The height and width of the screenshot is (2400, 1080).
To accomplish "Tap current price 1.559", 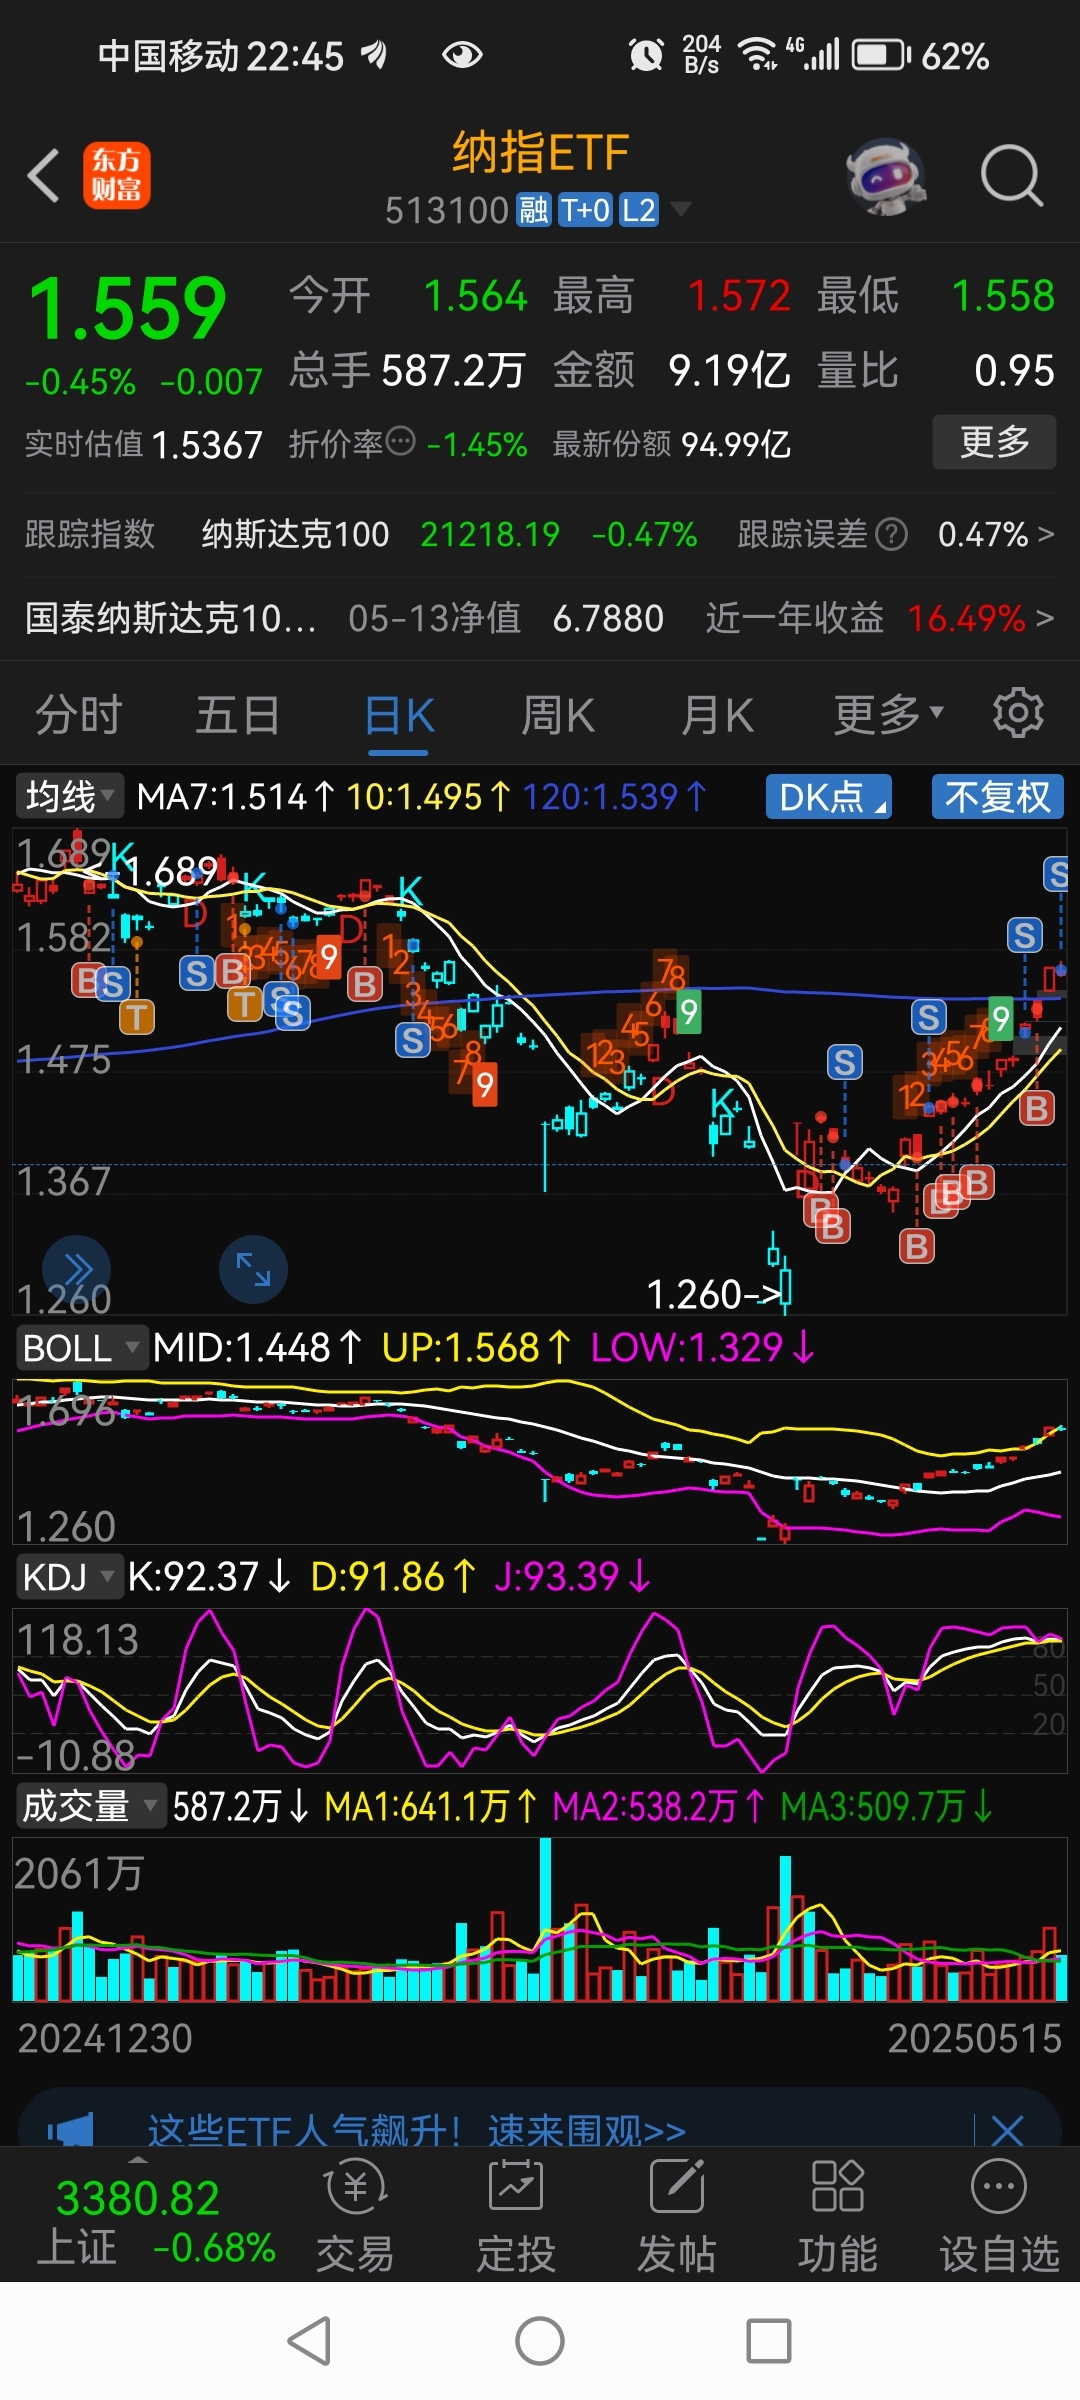I will [x=128, y=308].
